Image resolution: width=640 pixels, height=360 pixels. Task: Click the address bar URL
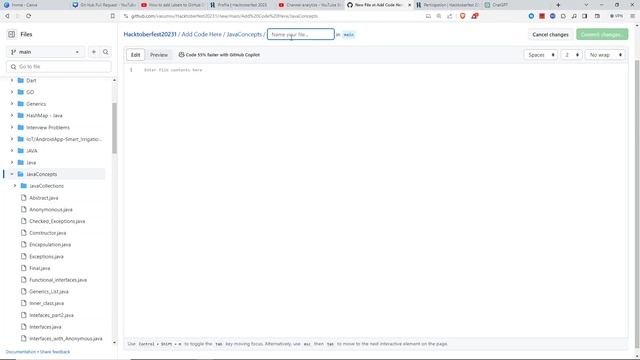pos(224,16)
